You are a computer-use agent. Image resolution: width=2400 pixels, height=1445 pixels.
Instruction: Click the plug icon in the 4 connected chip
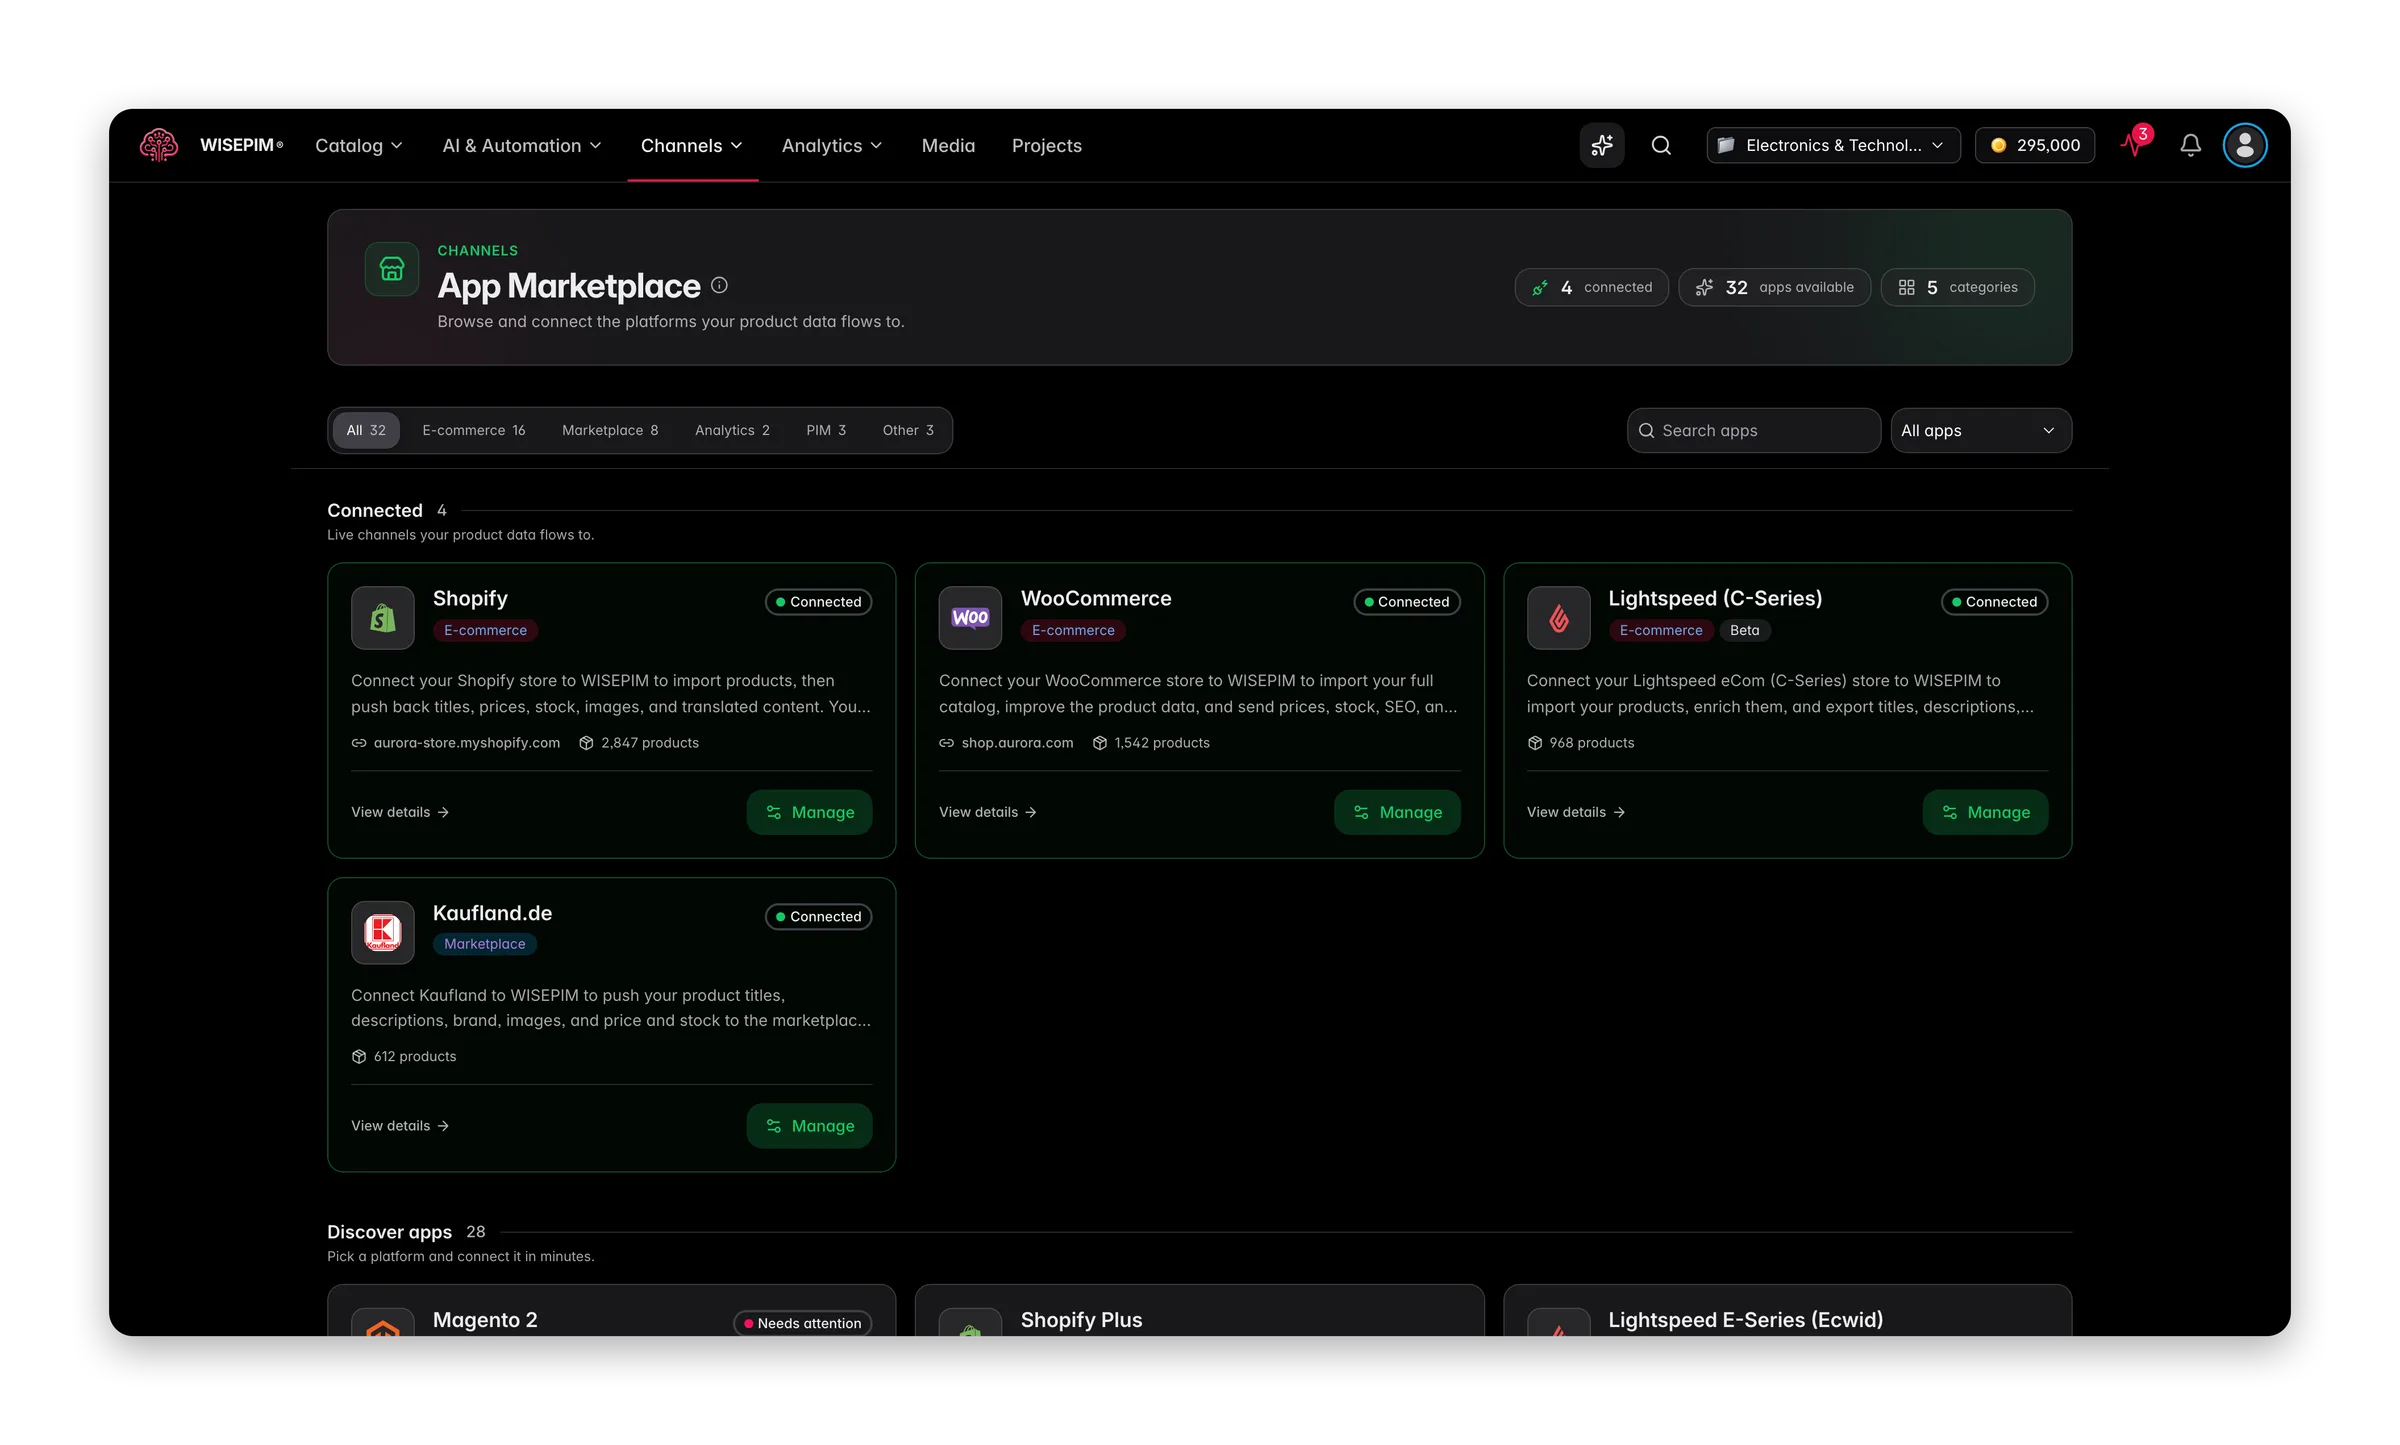pyautogui.click(x=1540, y=287)
